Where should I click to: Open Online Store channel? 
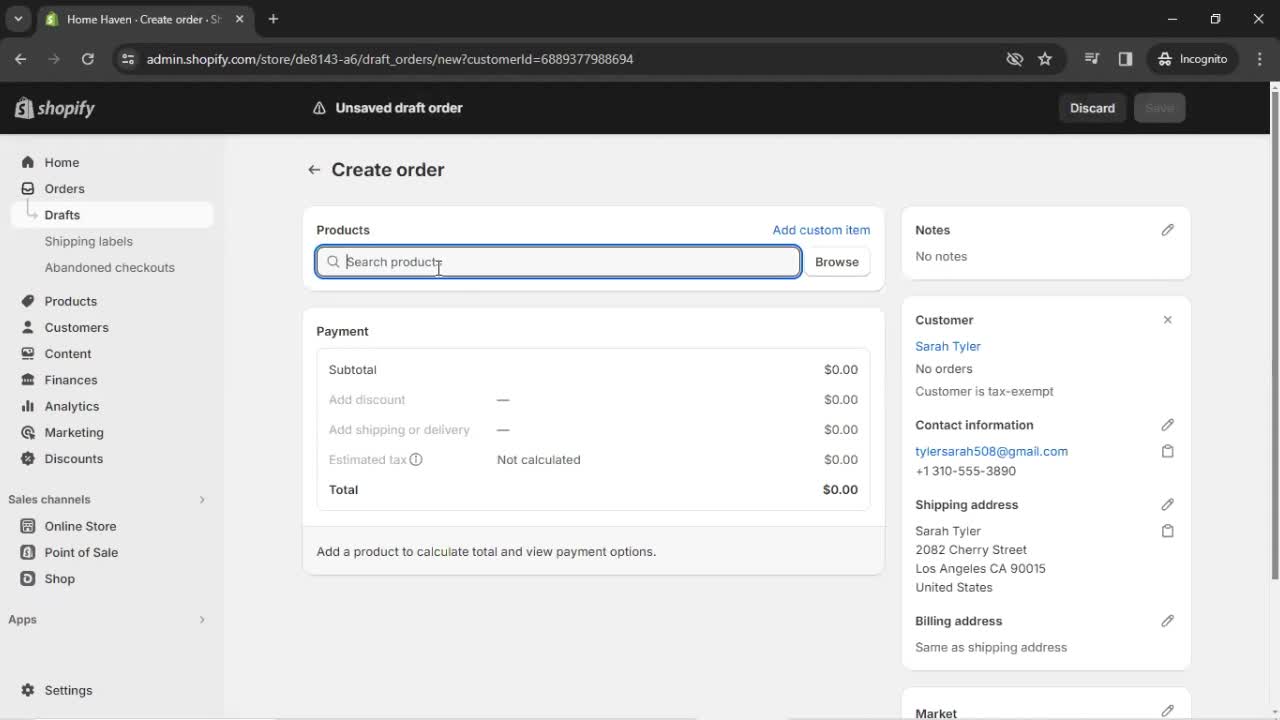[x=80, y=526]
